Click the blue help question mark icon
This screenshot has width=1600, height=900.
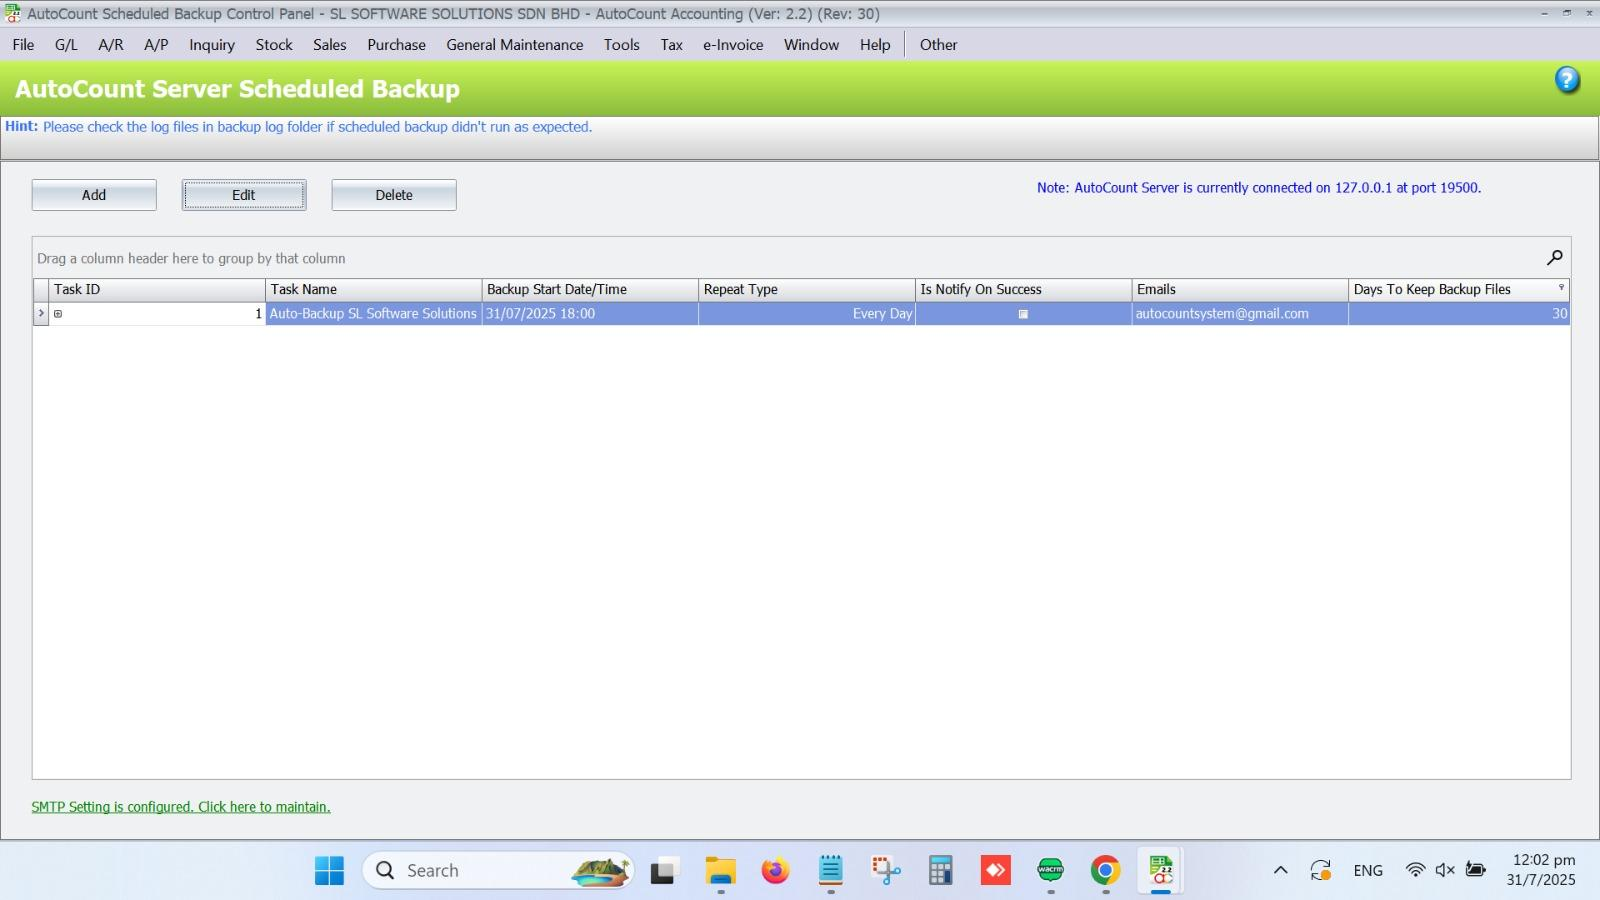[x=1567, y=80]
